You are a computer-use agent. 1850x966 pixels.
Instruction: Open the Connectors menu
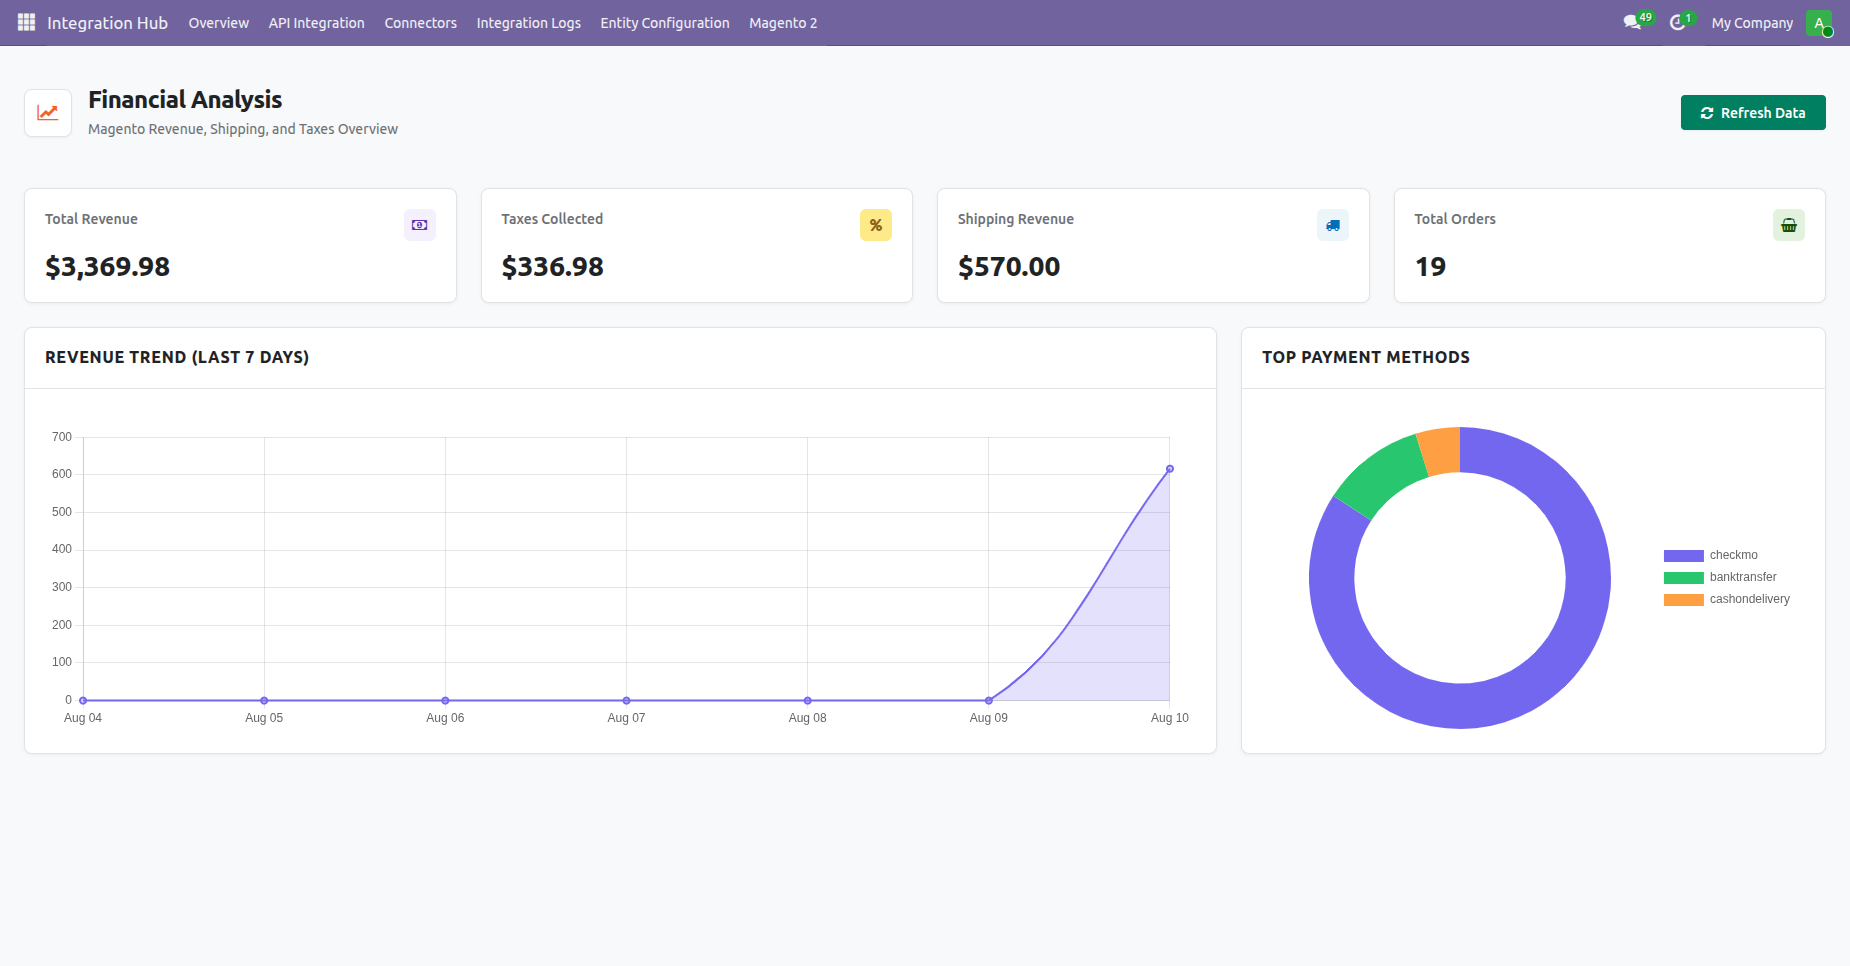(421, 23)
